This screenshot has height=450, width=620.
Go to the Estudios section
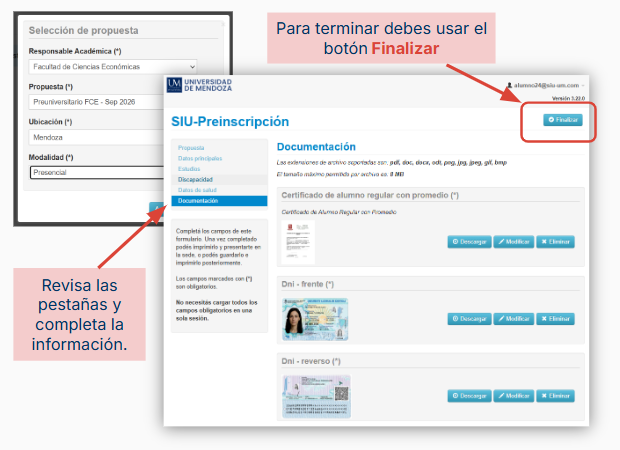(x=189, y=169)
